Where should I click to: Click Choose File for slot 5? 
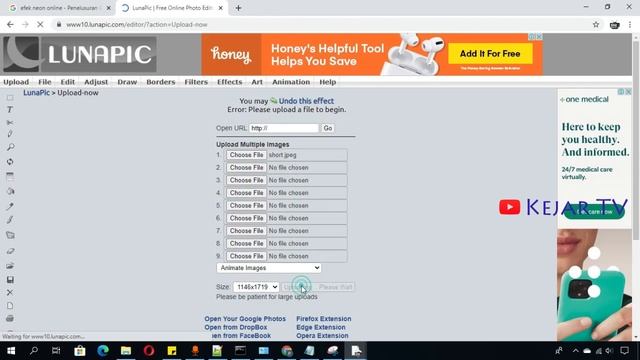click(x=246, y=205)
